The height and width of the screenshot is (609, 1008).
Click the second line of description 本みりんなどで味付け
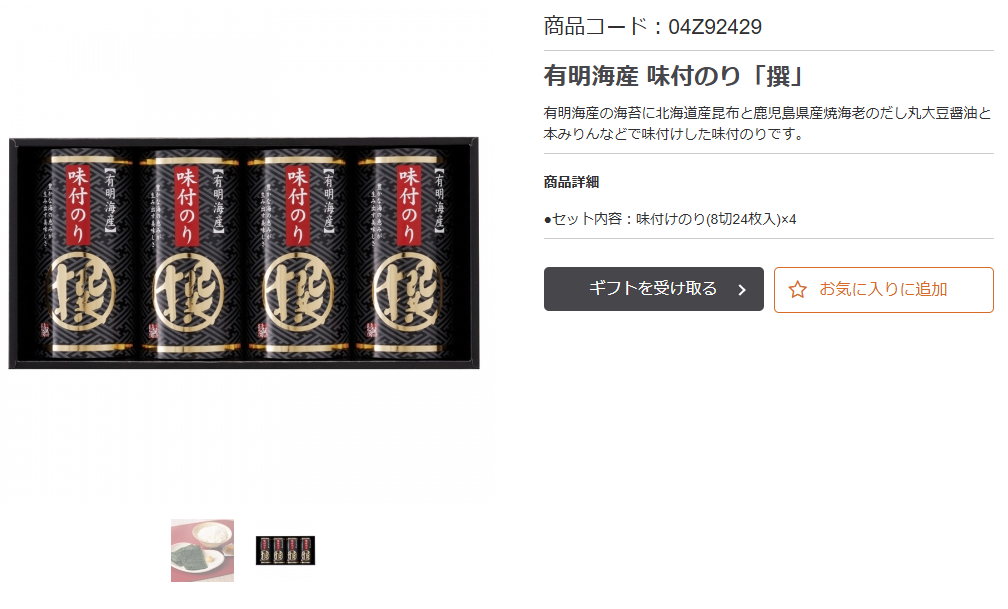tap(673, 134)
